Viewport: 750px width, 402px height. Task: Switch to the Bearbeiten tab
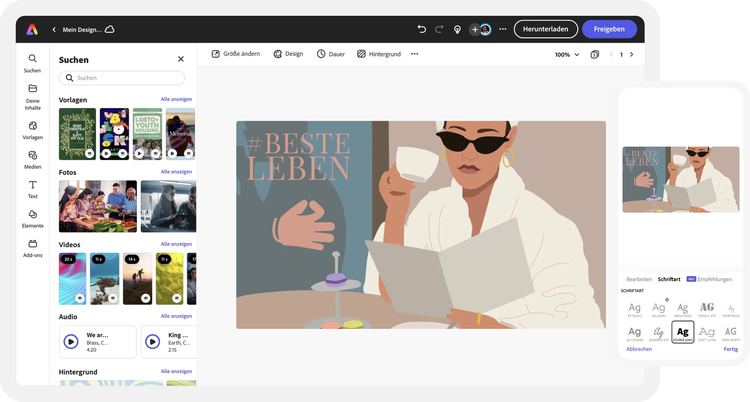pyautogui.click(x=639, y=279)
